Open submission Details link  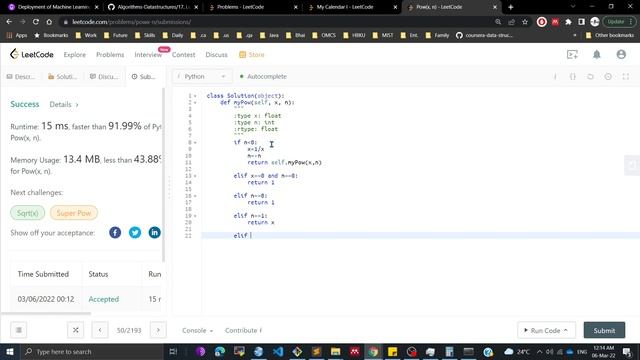pos(64,104)
